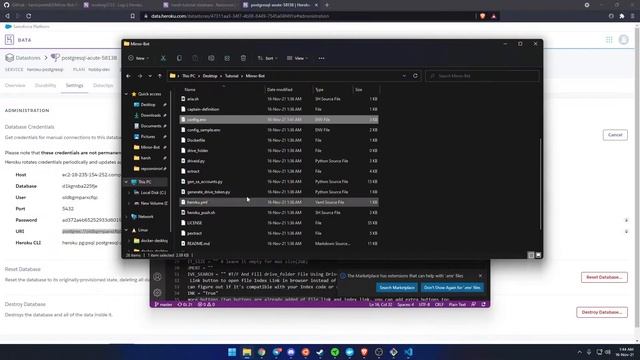
Task: Open Pictures in Quick access sidebar
Action: pyautogui.click(x=147, y=137)
